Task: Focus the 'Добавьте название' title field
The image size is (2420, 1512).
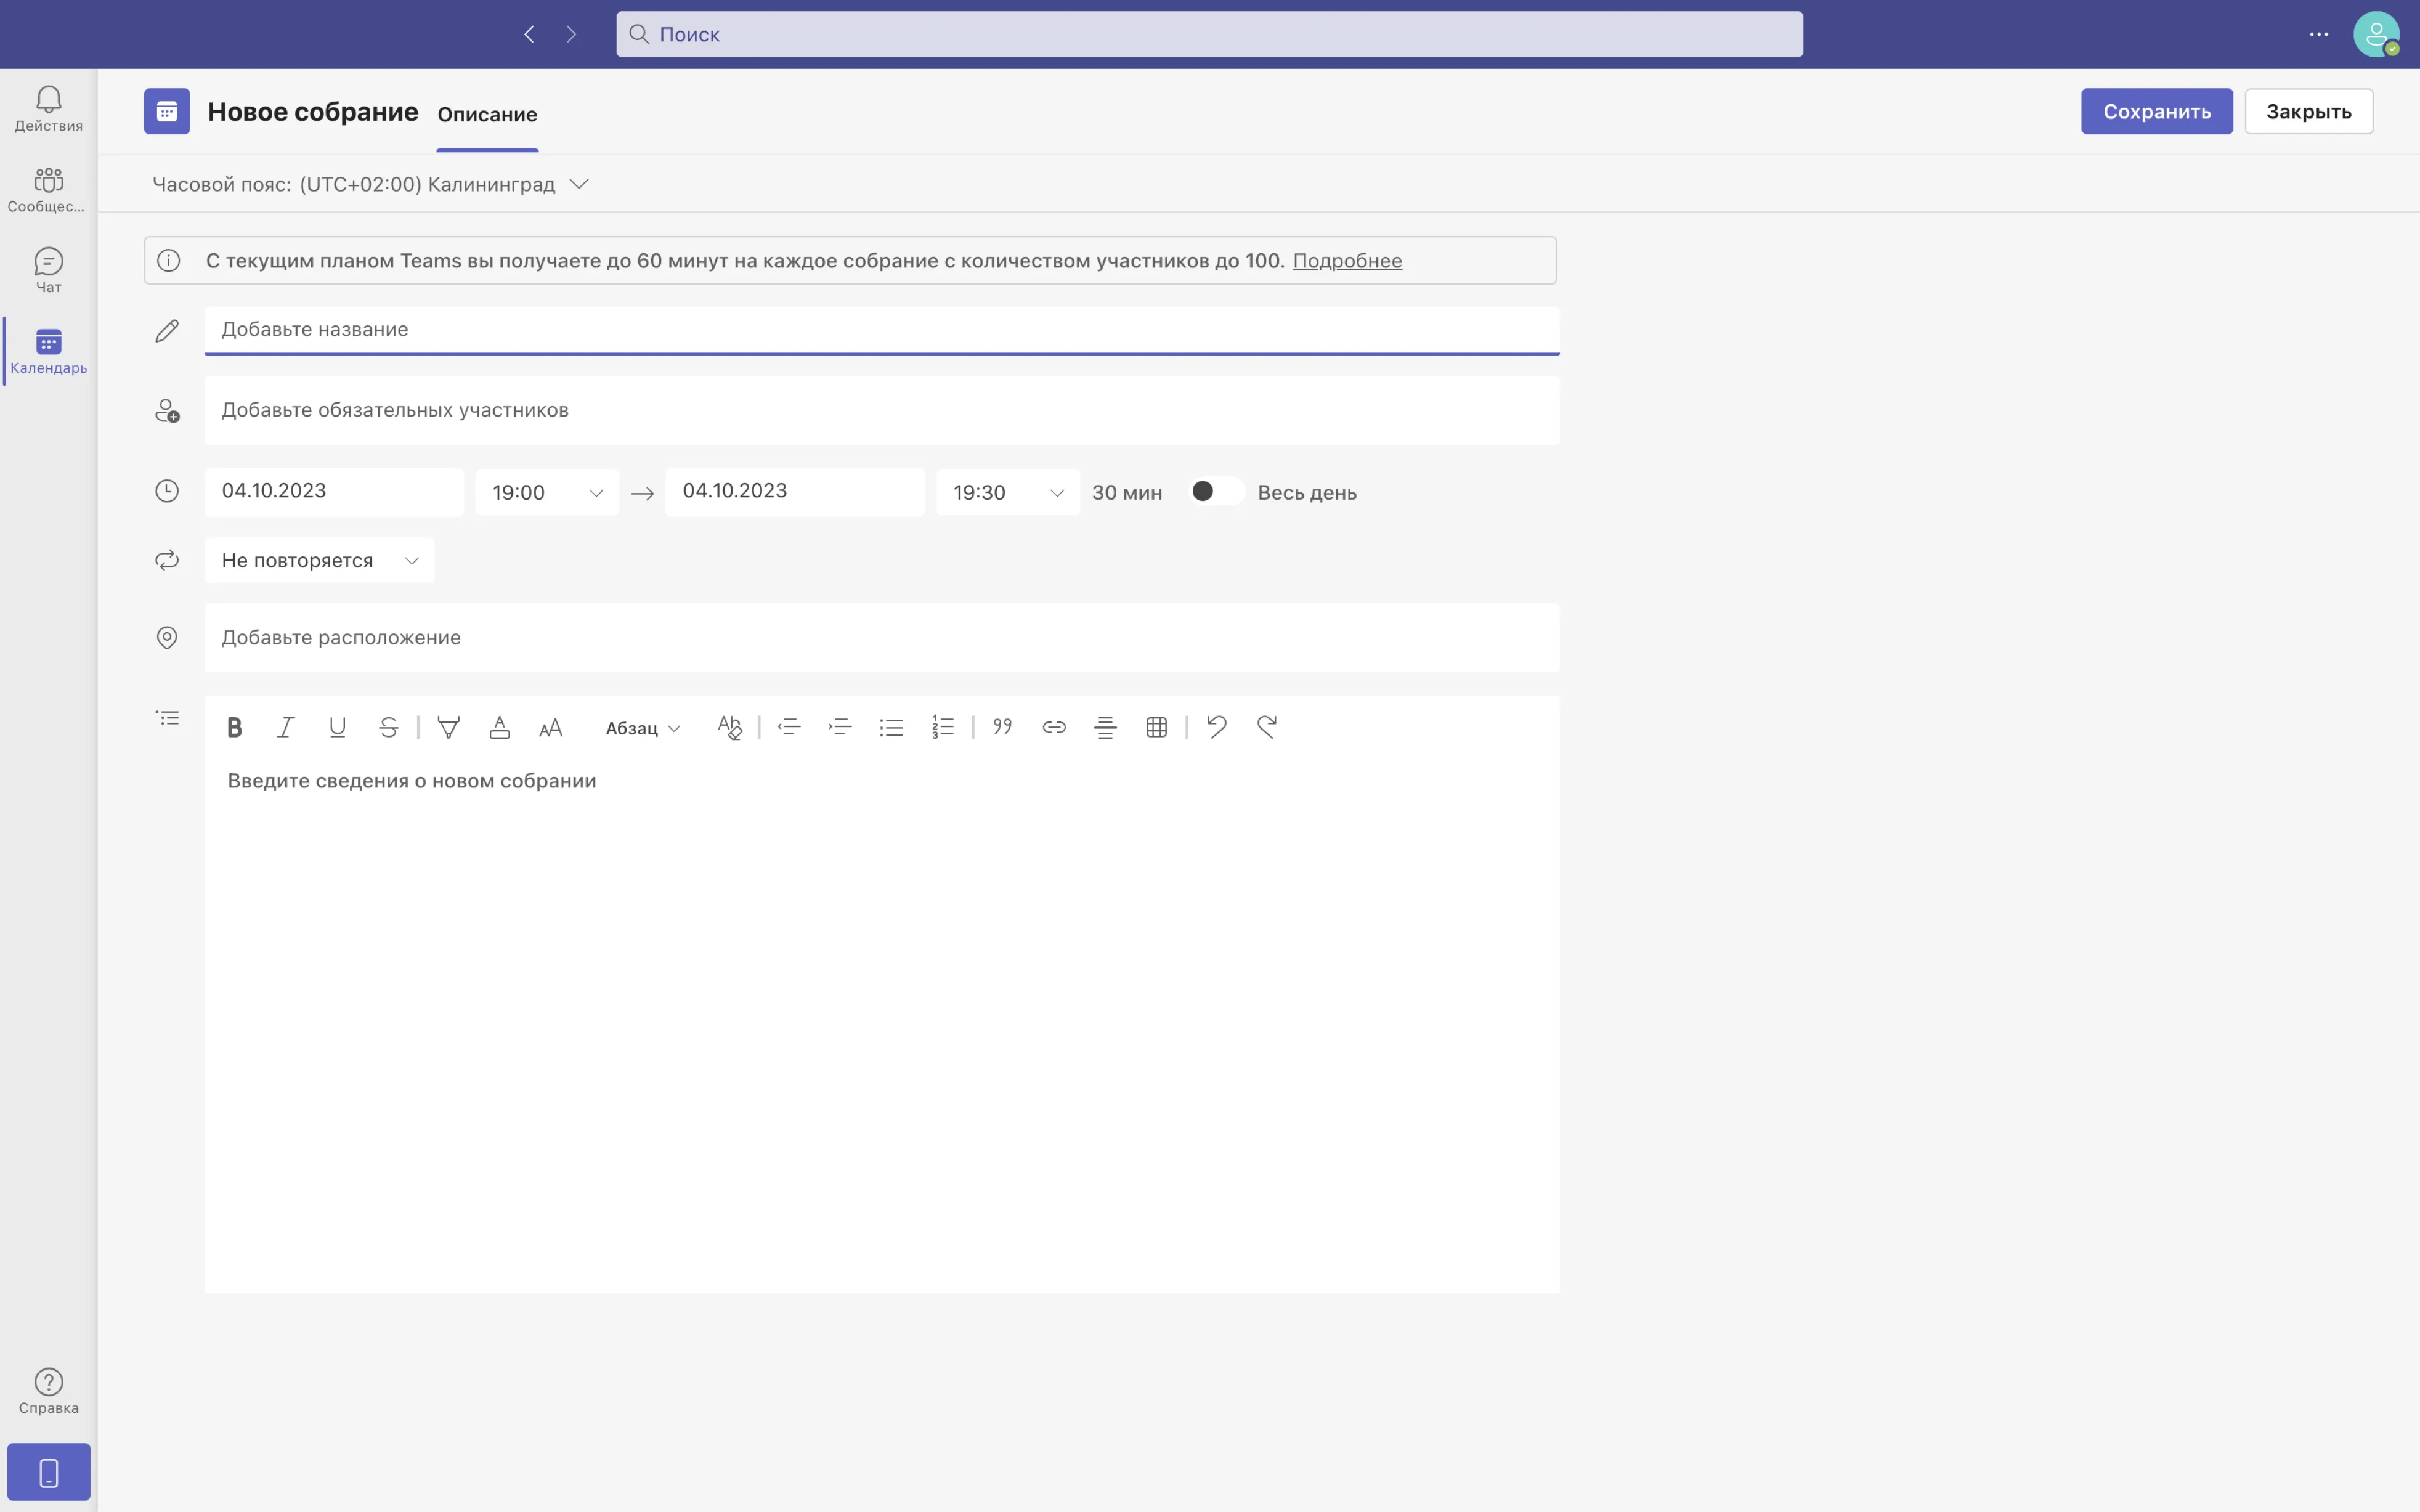Action: [881, 330]
